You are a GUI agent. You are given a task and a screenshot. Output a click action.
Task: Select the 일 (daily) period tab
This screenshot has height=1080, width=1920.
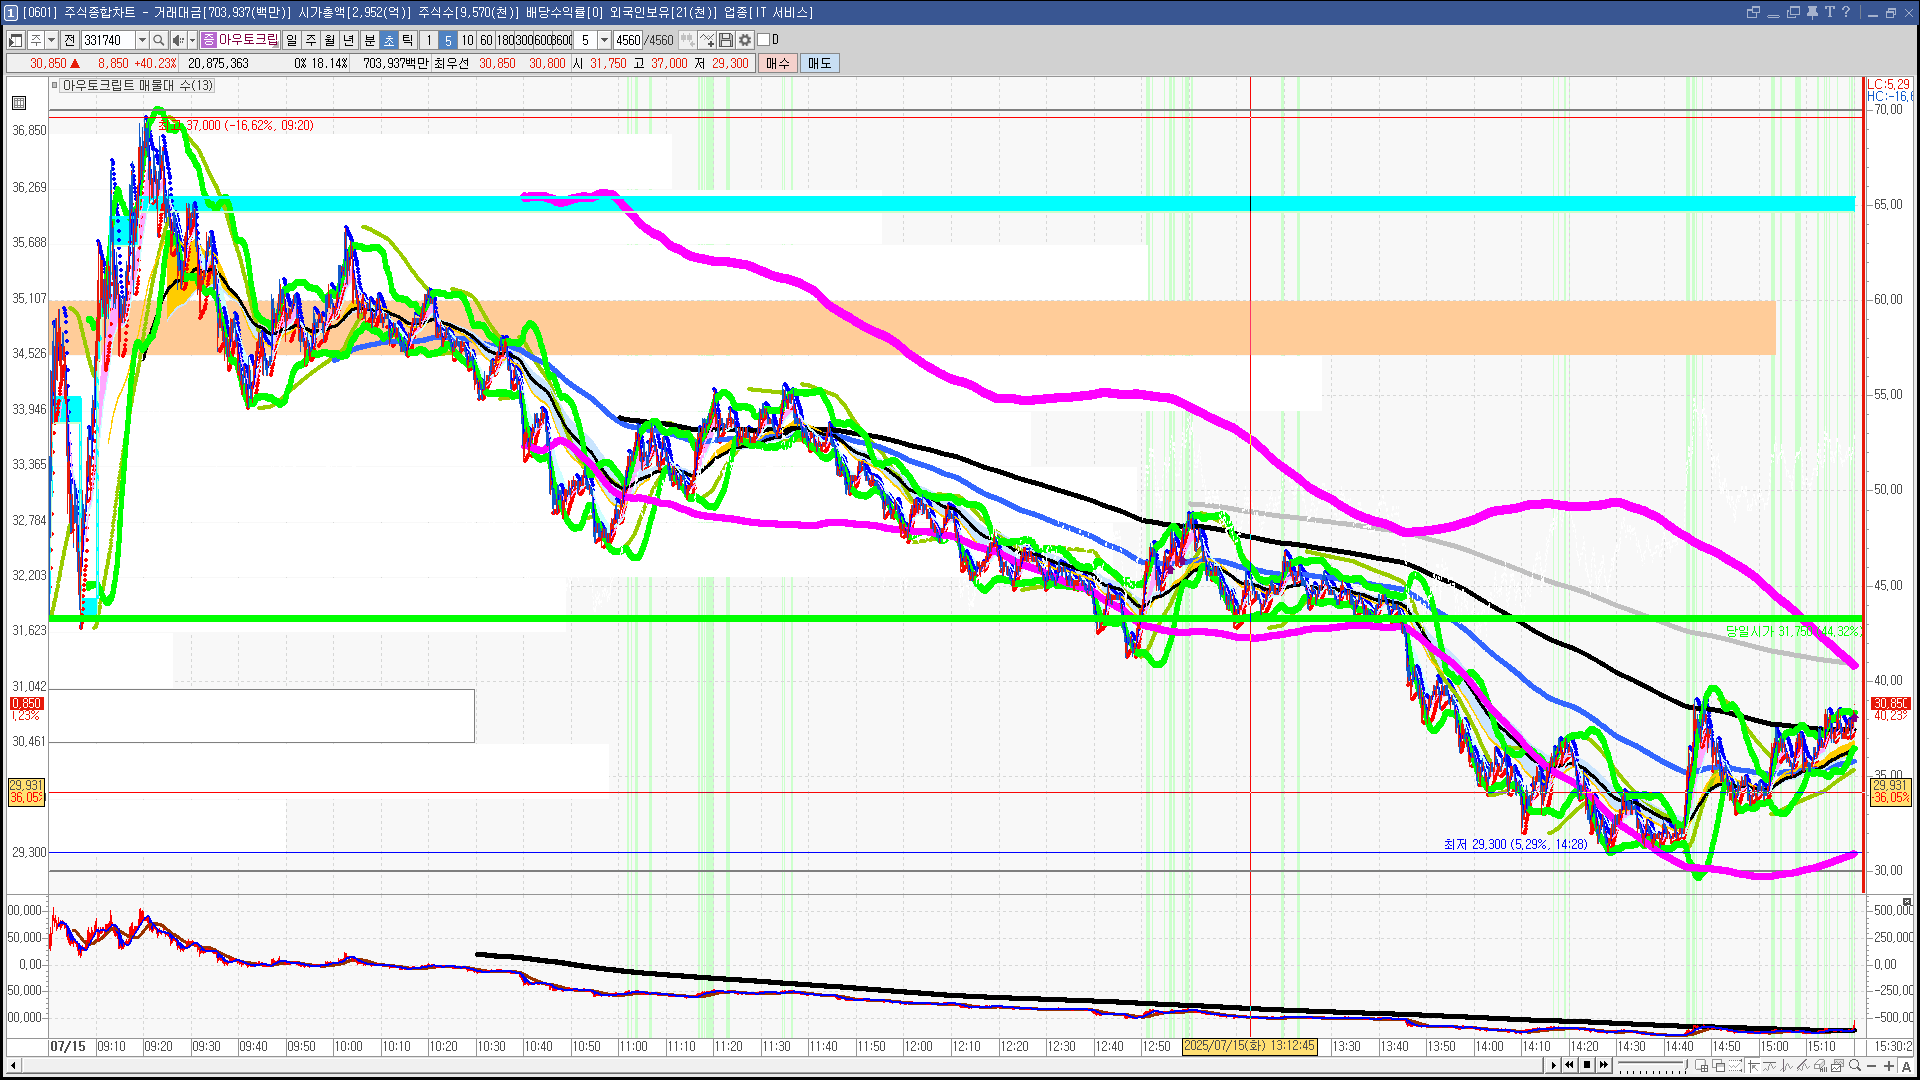click(291, 40)
